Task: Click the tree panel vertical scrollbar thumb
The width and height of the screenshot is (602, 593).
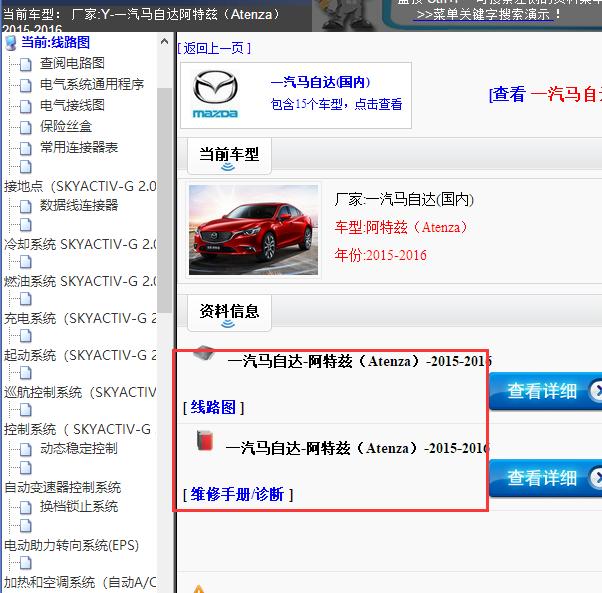Action: point(164,200)
